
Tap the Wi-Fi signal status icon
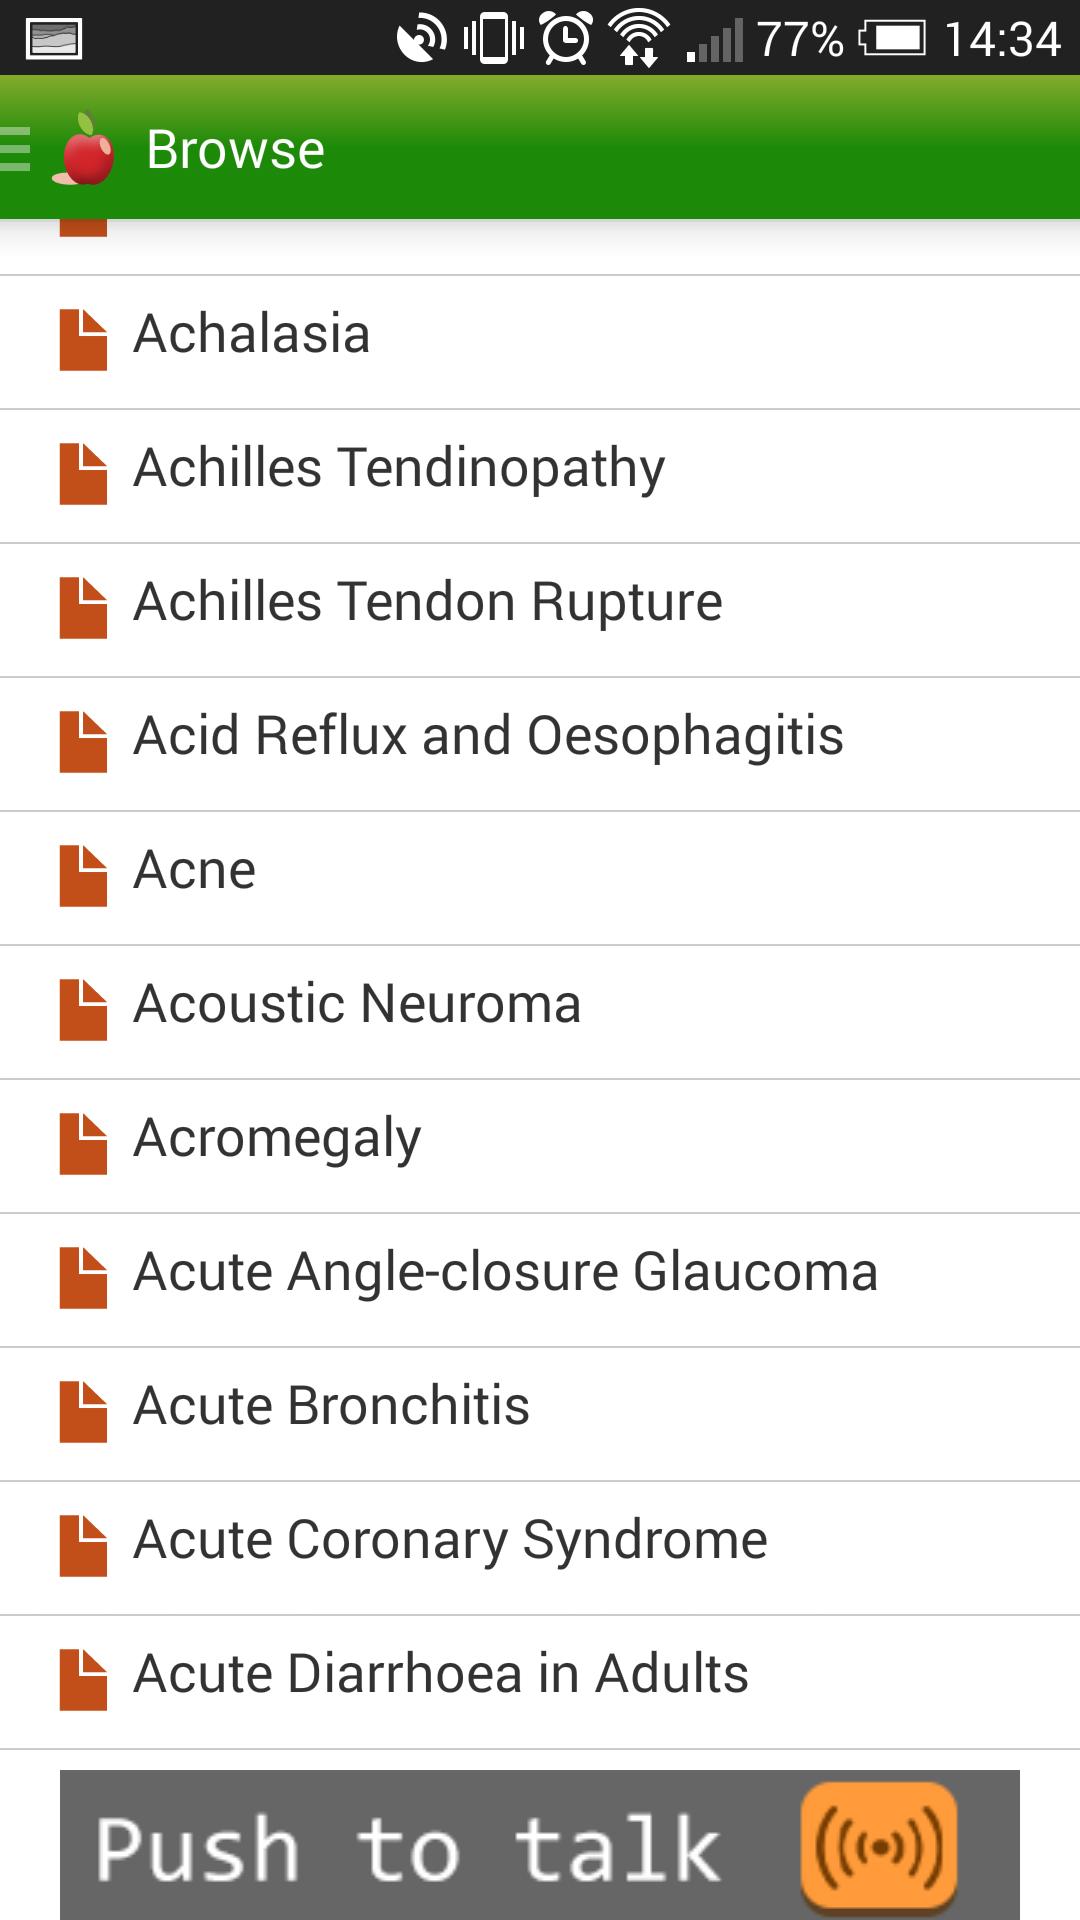click(640, 39)
